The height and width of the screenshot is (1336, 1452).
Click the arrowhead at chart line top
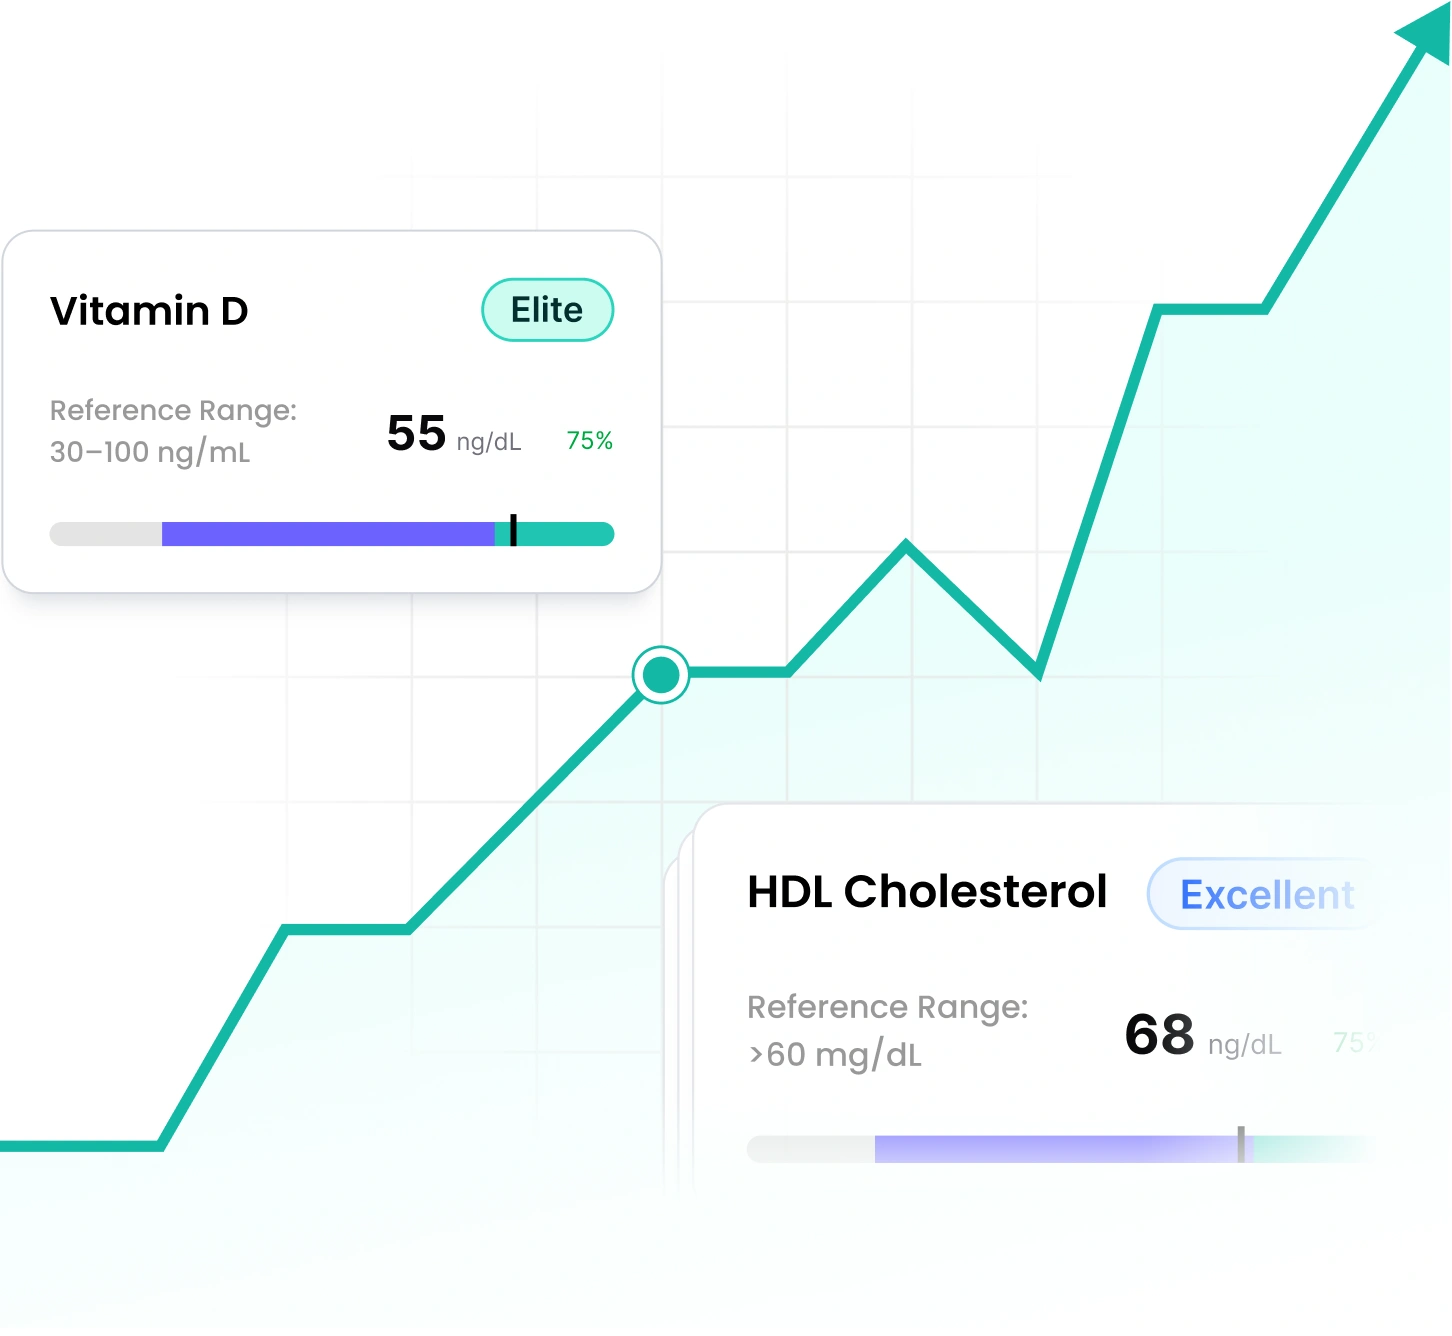click(1427, 34)
